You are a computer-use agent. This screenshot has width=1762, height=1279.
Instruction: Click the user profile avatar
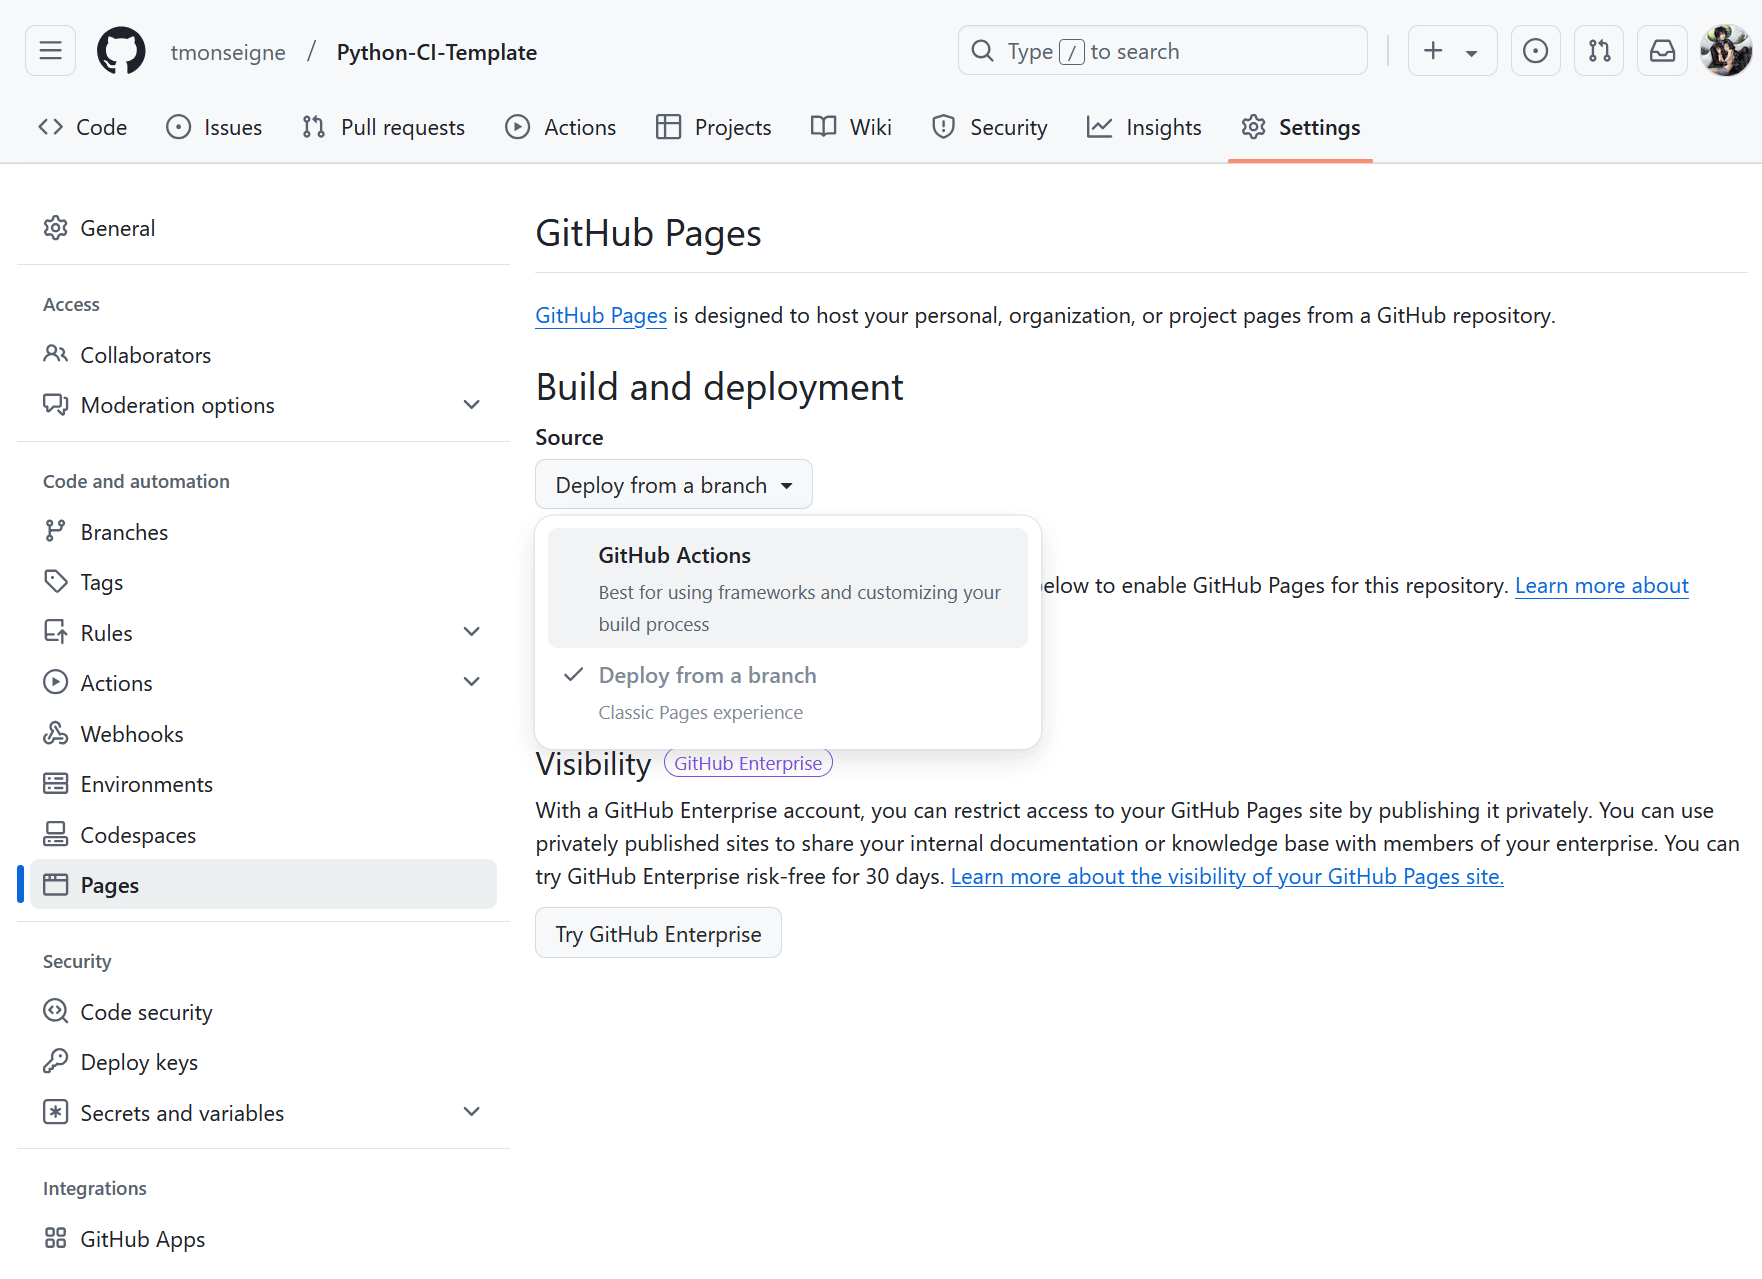(1725, 51)
